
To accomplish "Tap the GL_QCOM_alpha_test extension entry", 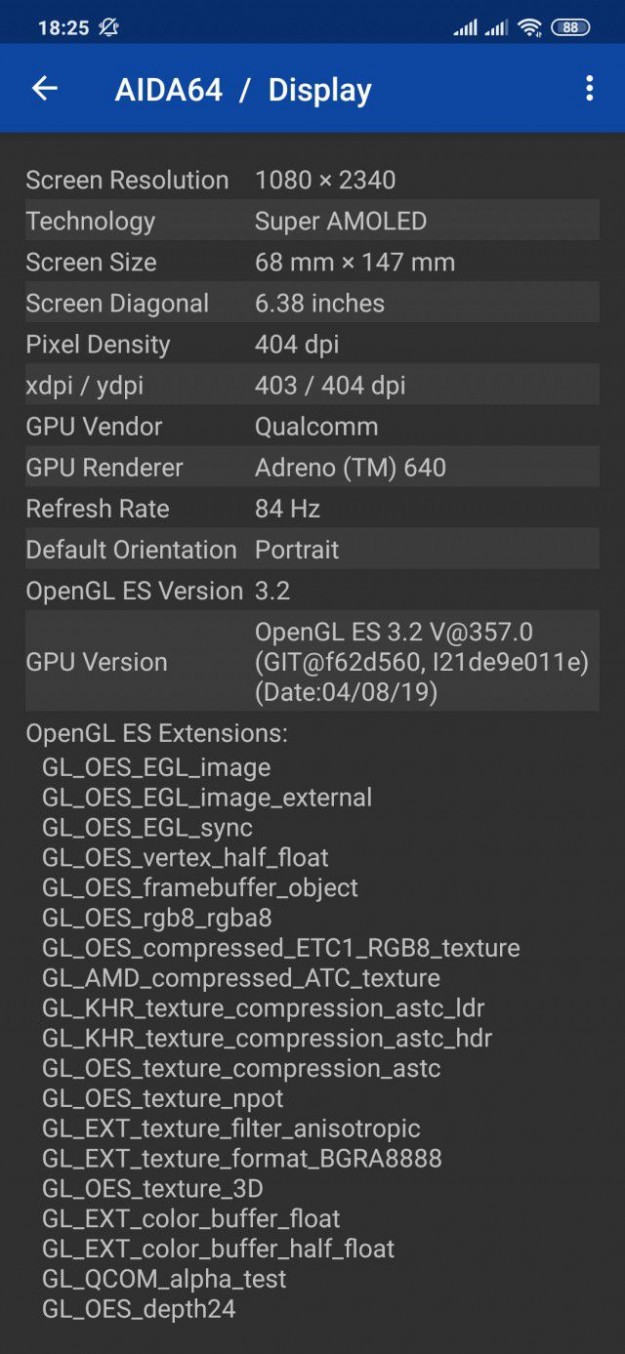I will [164, 1278].
